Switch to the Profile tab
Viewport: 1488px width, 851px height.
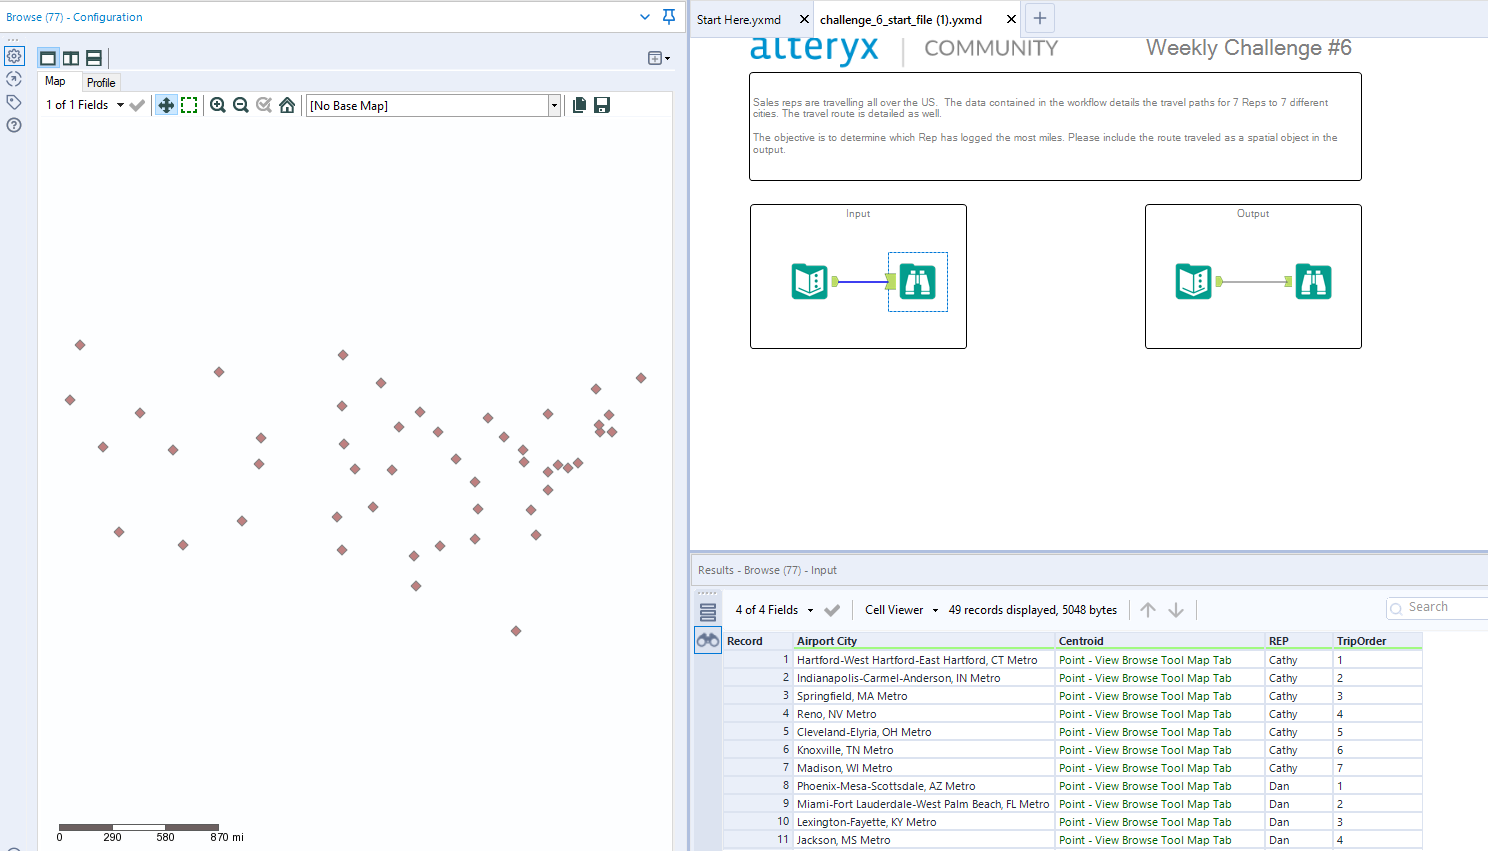tap(101, 83)
